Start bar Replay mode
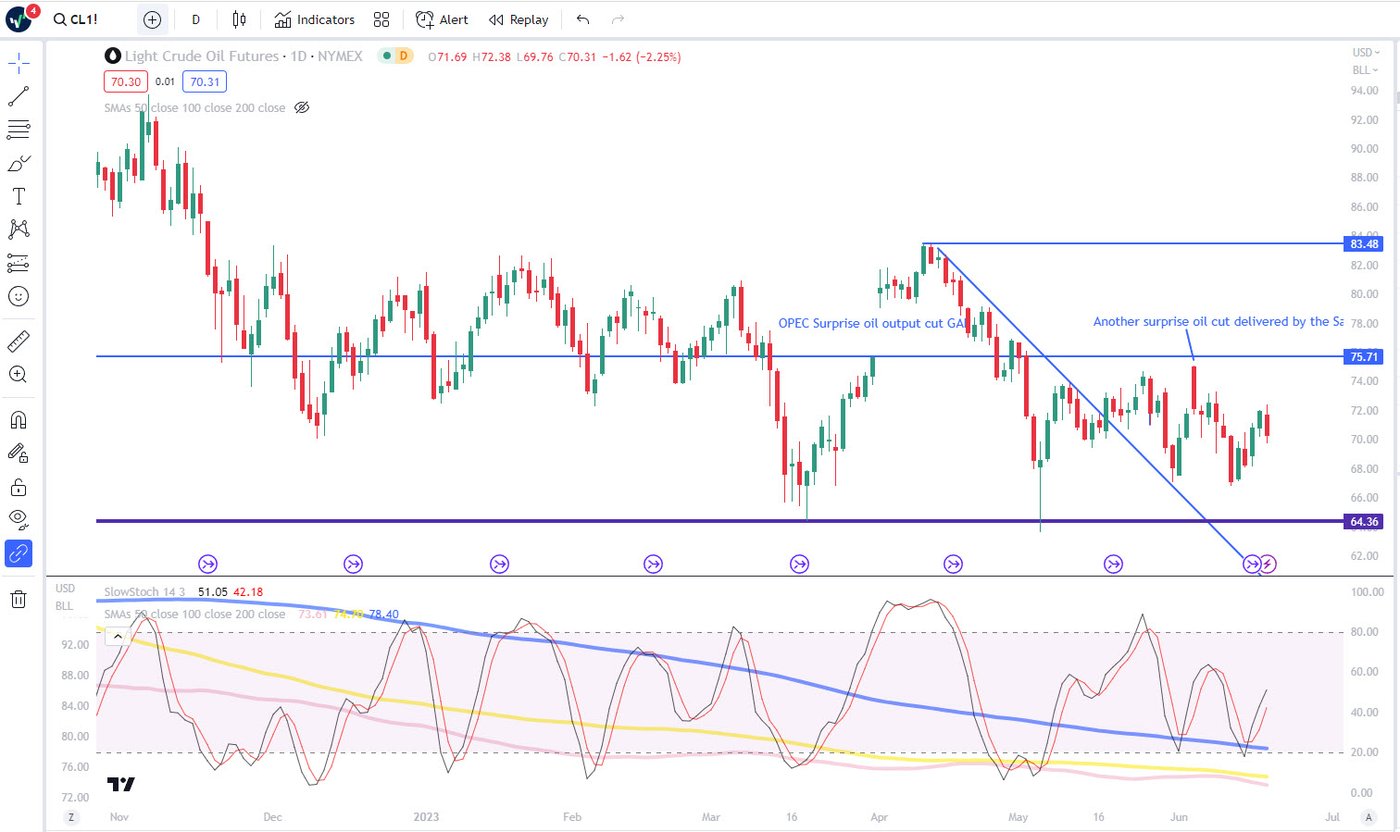Screen dimensions: 1400x832 tap(518, 20)
